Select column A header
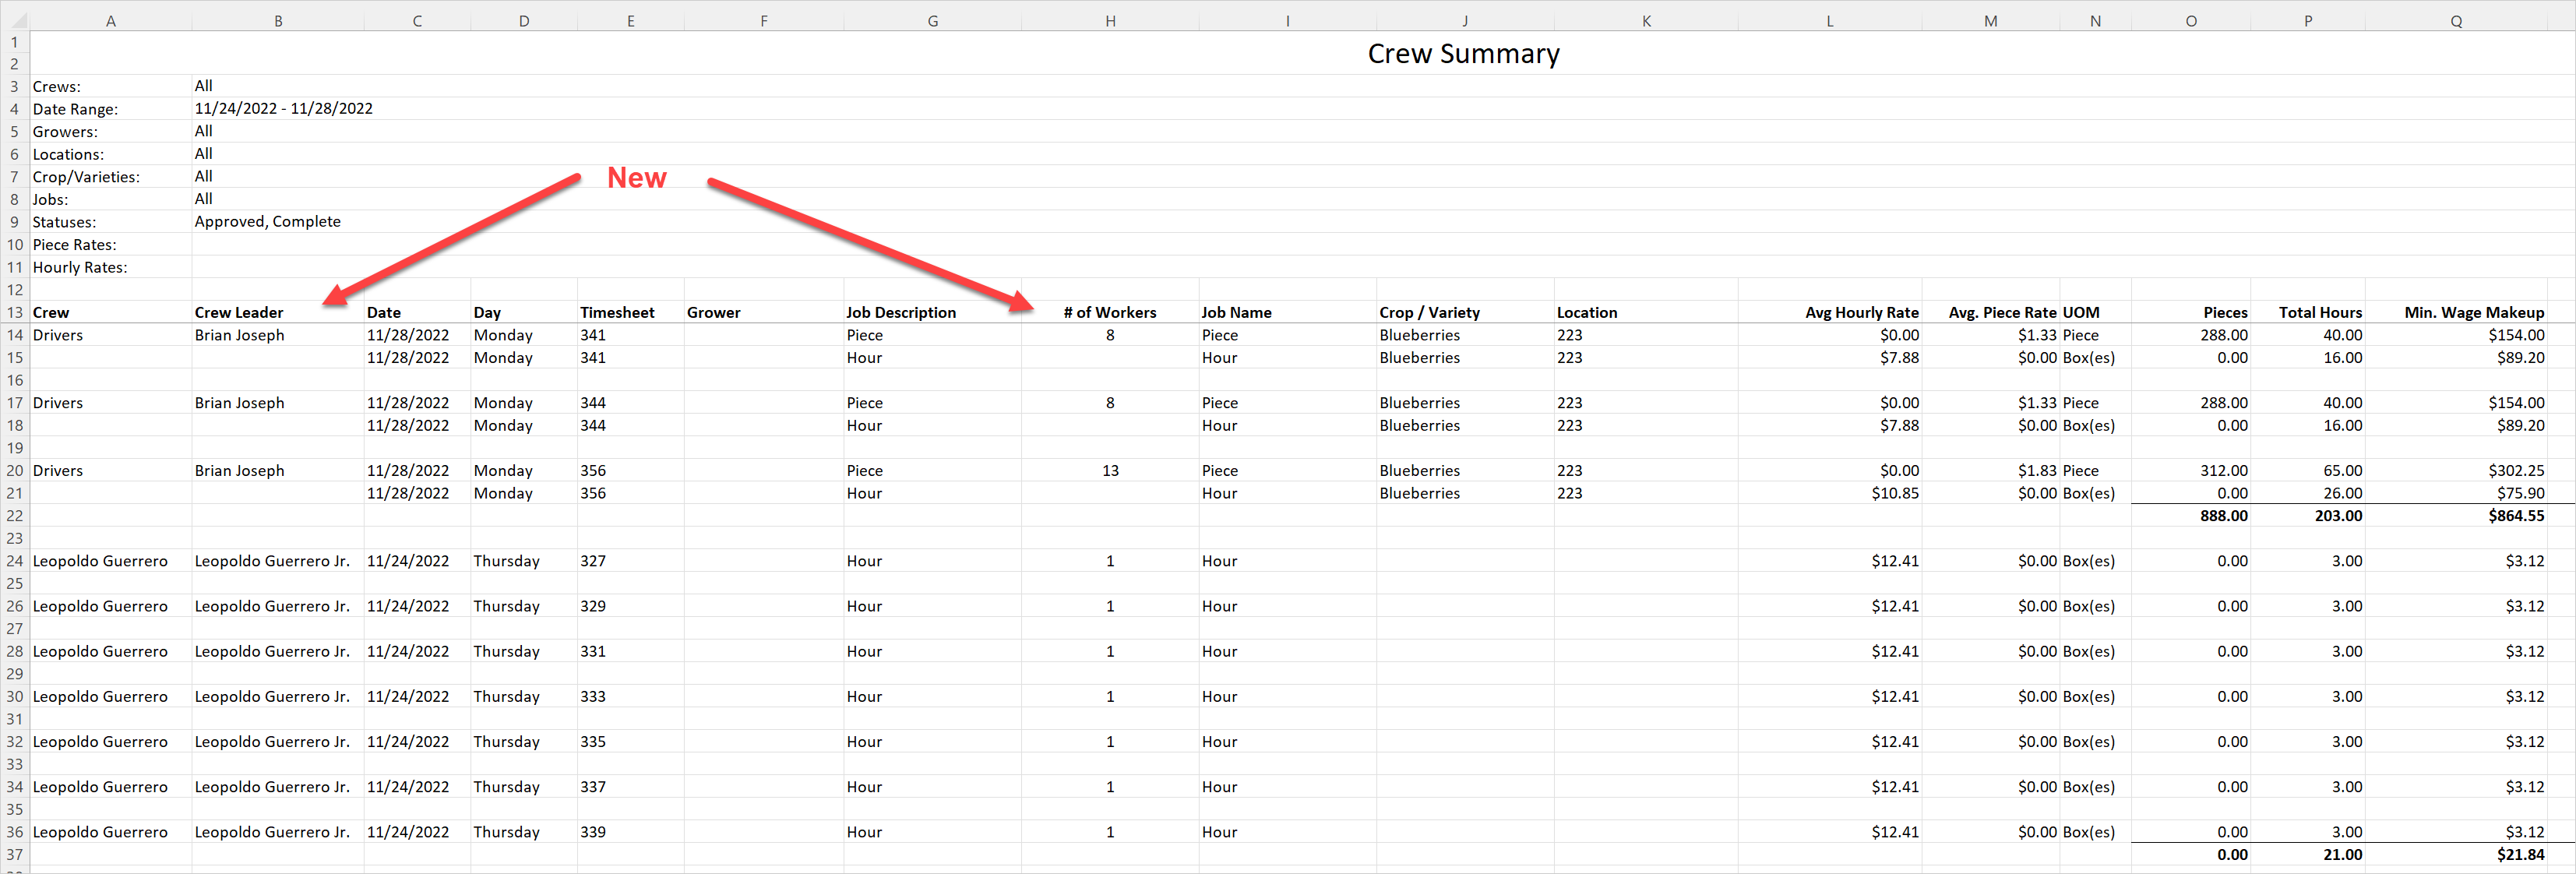Viewport: 2576px width, 874px height. (x=111, y=20)
